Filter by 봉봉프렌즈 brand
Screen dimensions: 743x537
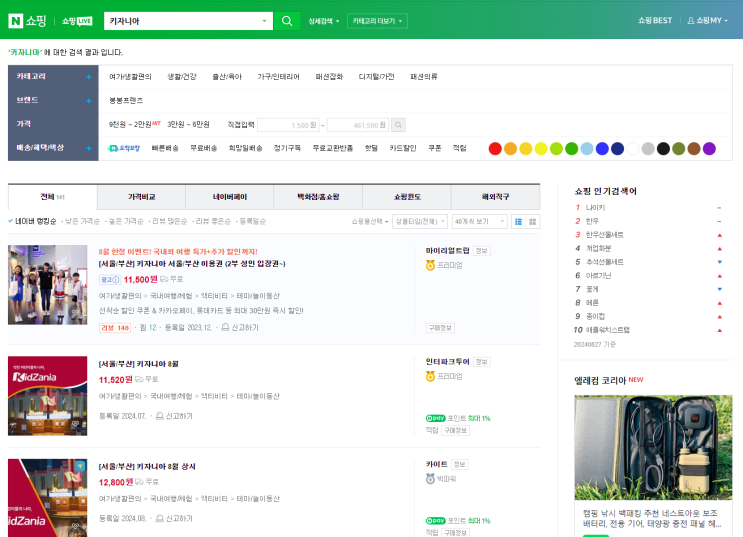(x=126, y=100)
